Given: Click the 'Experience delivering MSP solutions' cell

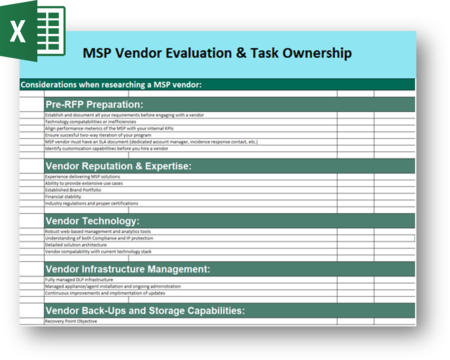Looking at the screenshot, I should tap(191, 177).
